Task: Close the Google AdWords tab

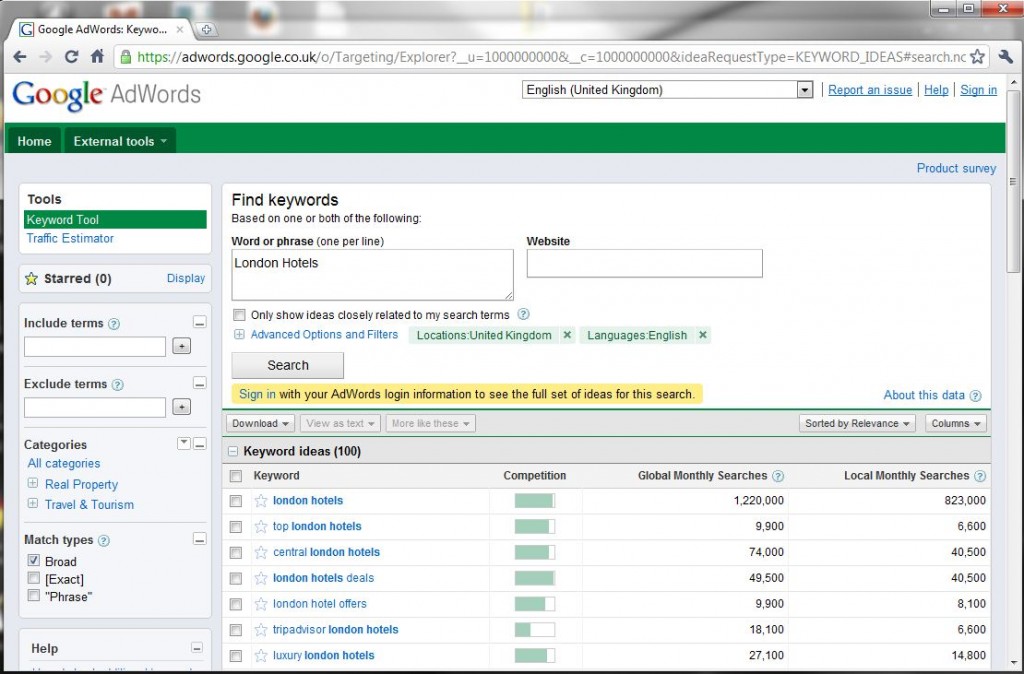Action: [180, 29]
